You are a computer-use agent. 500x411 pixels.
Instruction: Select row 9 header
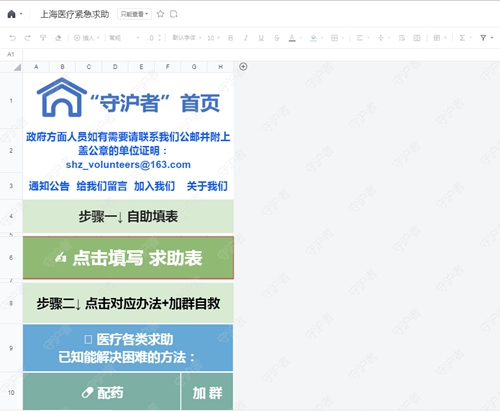point(11,348)
